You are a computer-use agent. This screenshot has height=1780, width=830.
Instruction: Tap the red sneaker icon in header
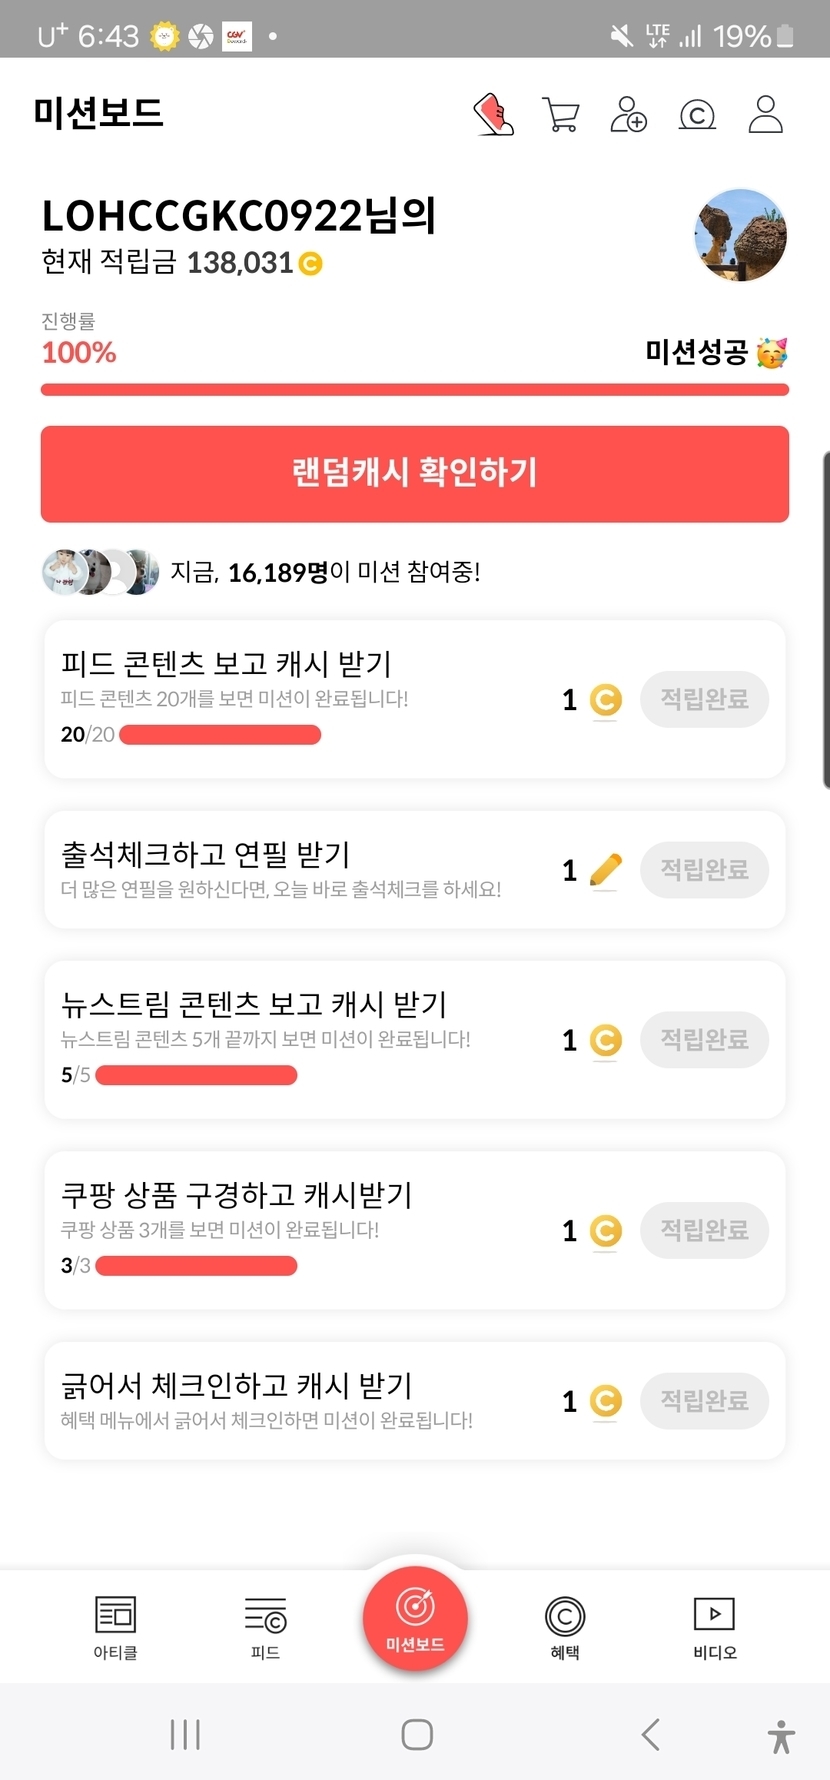click(493, 115)
